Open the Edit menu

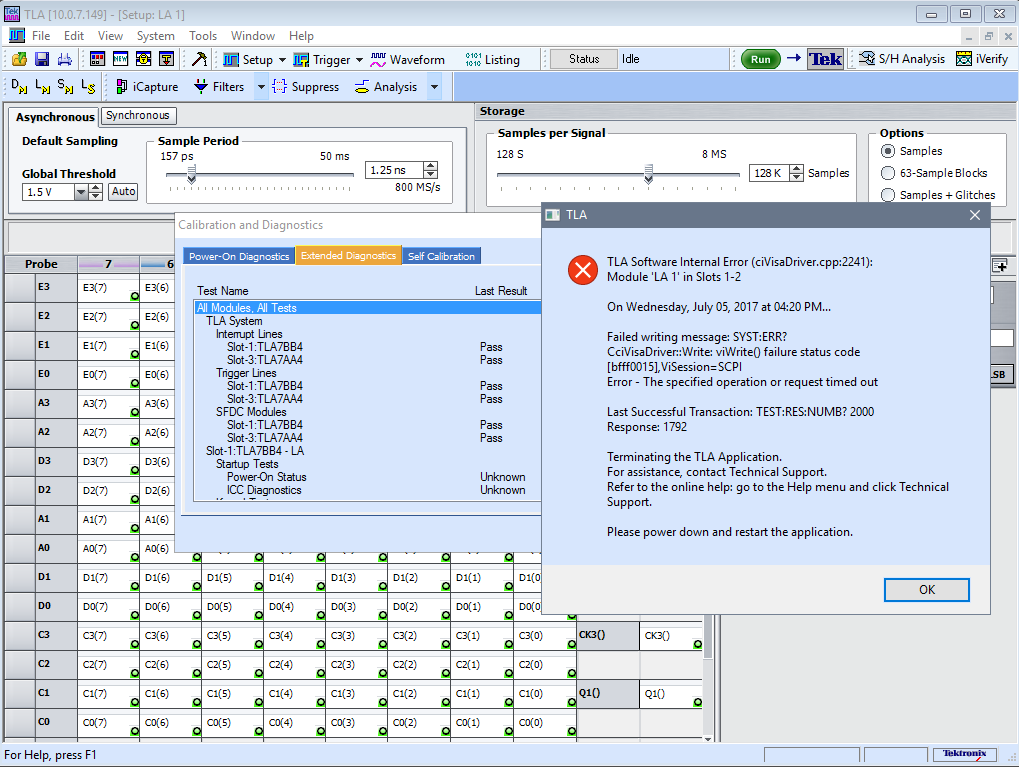(73, 36)
